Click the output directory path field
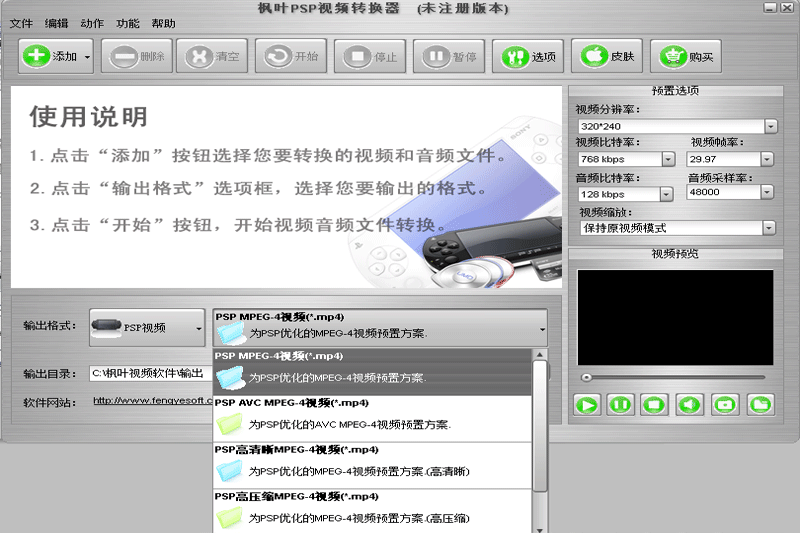 (151, 373)
